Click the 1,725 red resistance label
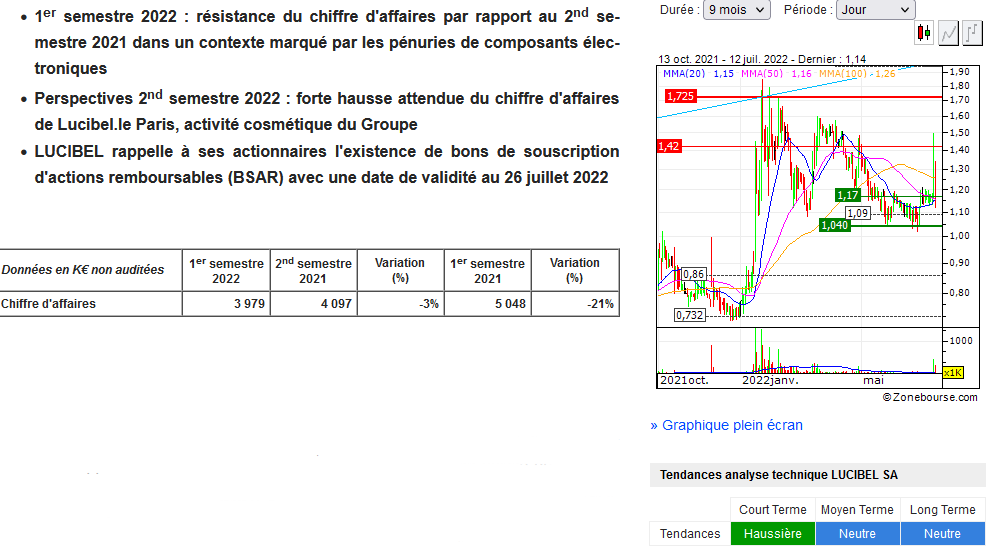The width and height of the screenshot is (991, 551). [x=680, y=96]
